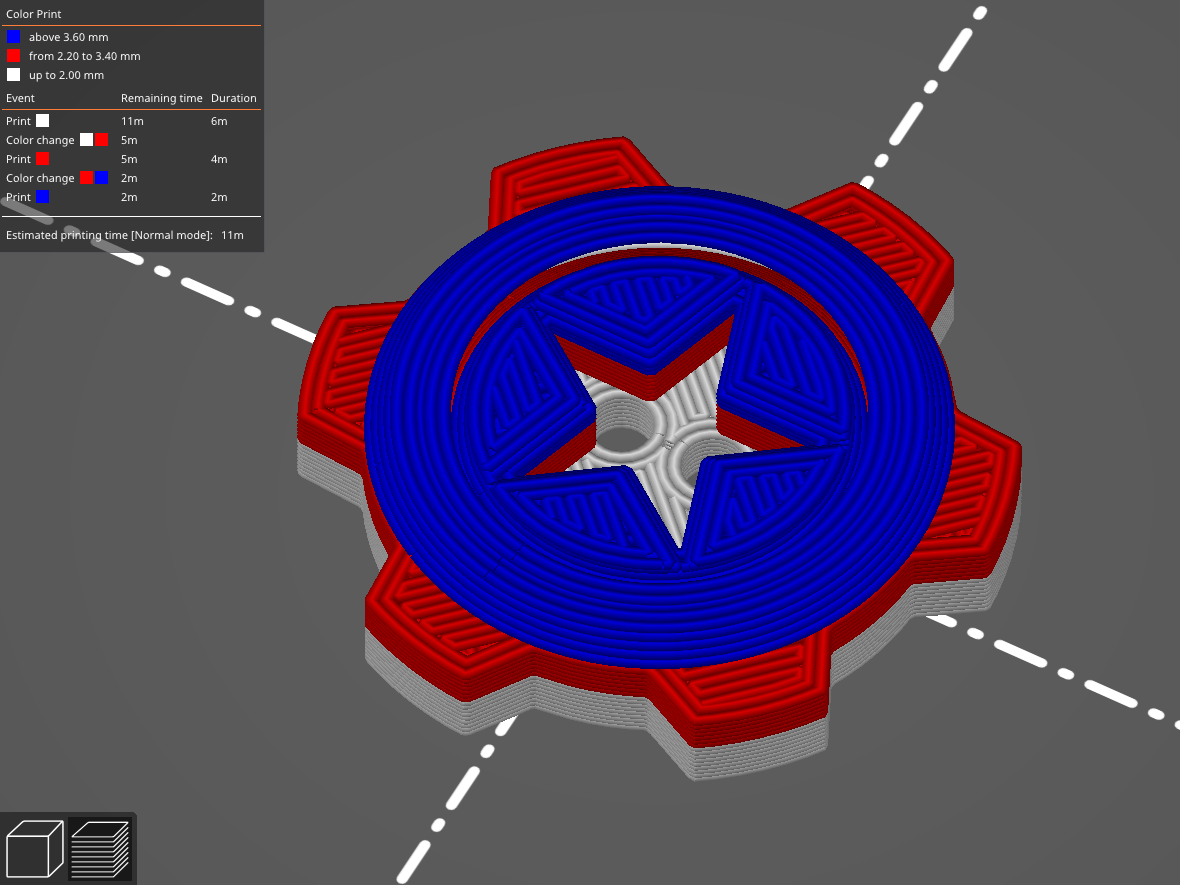Click red swatch in first Color change row
Screen dimensions: 1180x885
tap(102, 140)
